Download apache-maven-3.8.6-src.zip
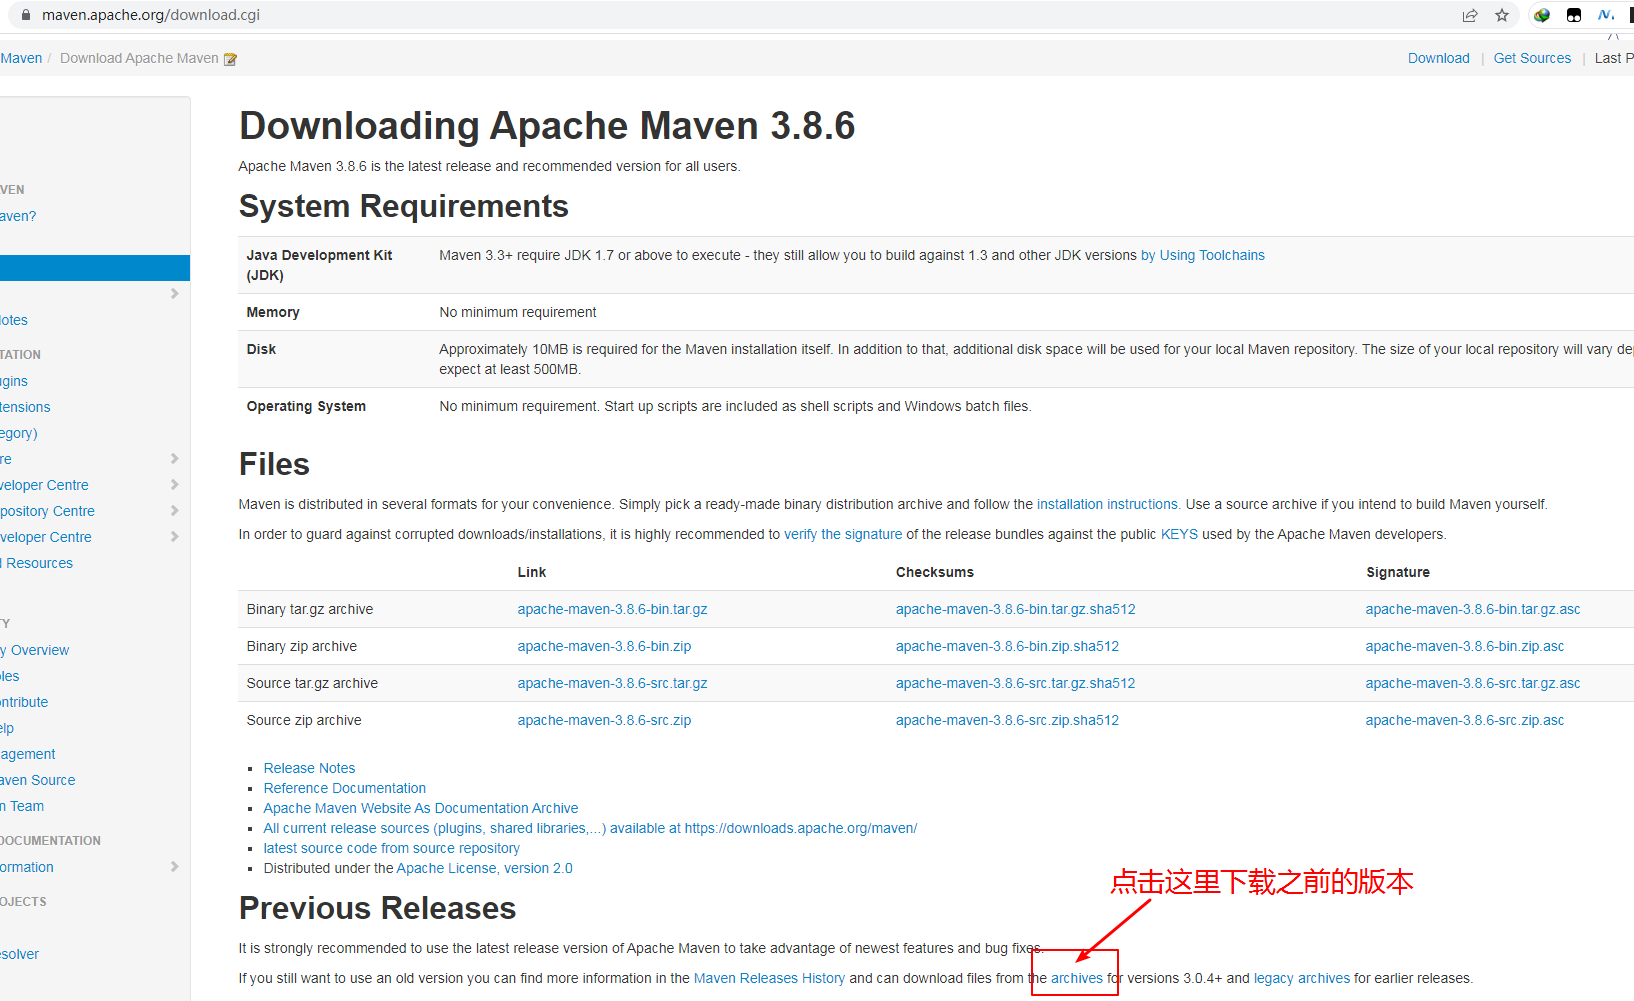Viewport: 1634px width, 1001px height. (x=604, y=720)
